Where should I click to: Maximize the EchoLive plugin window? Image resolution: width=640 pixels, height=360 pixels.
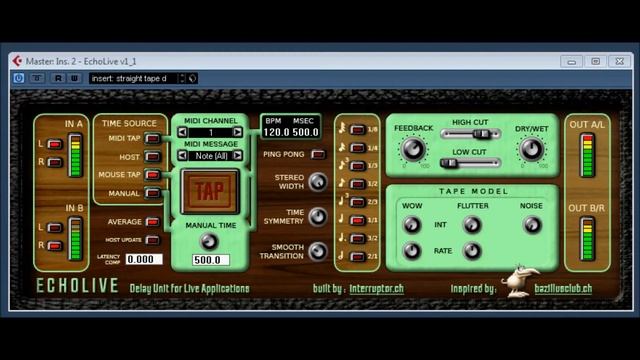[x=596, y=62]
